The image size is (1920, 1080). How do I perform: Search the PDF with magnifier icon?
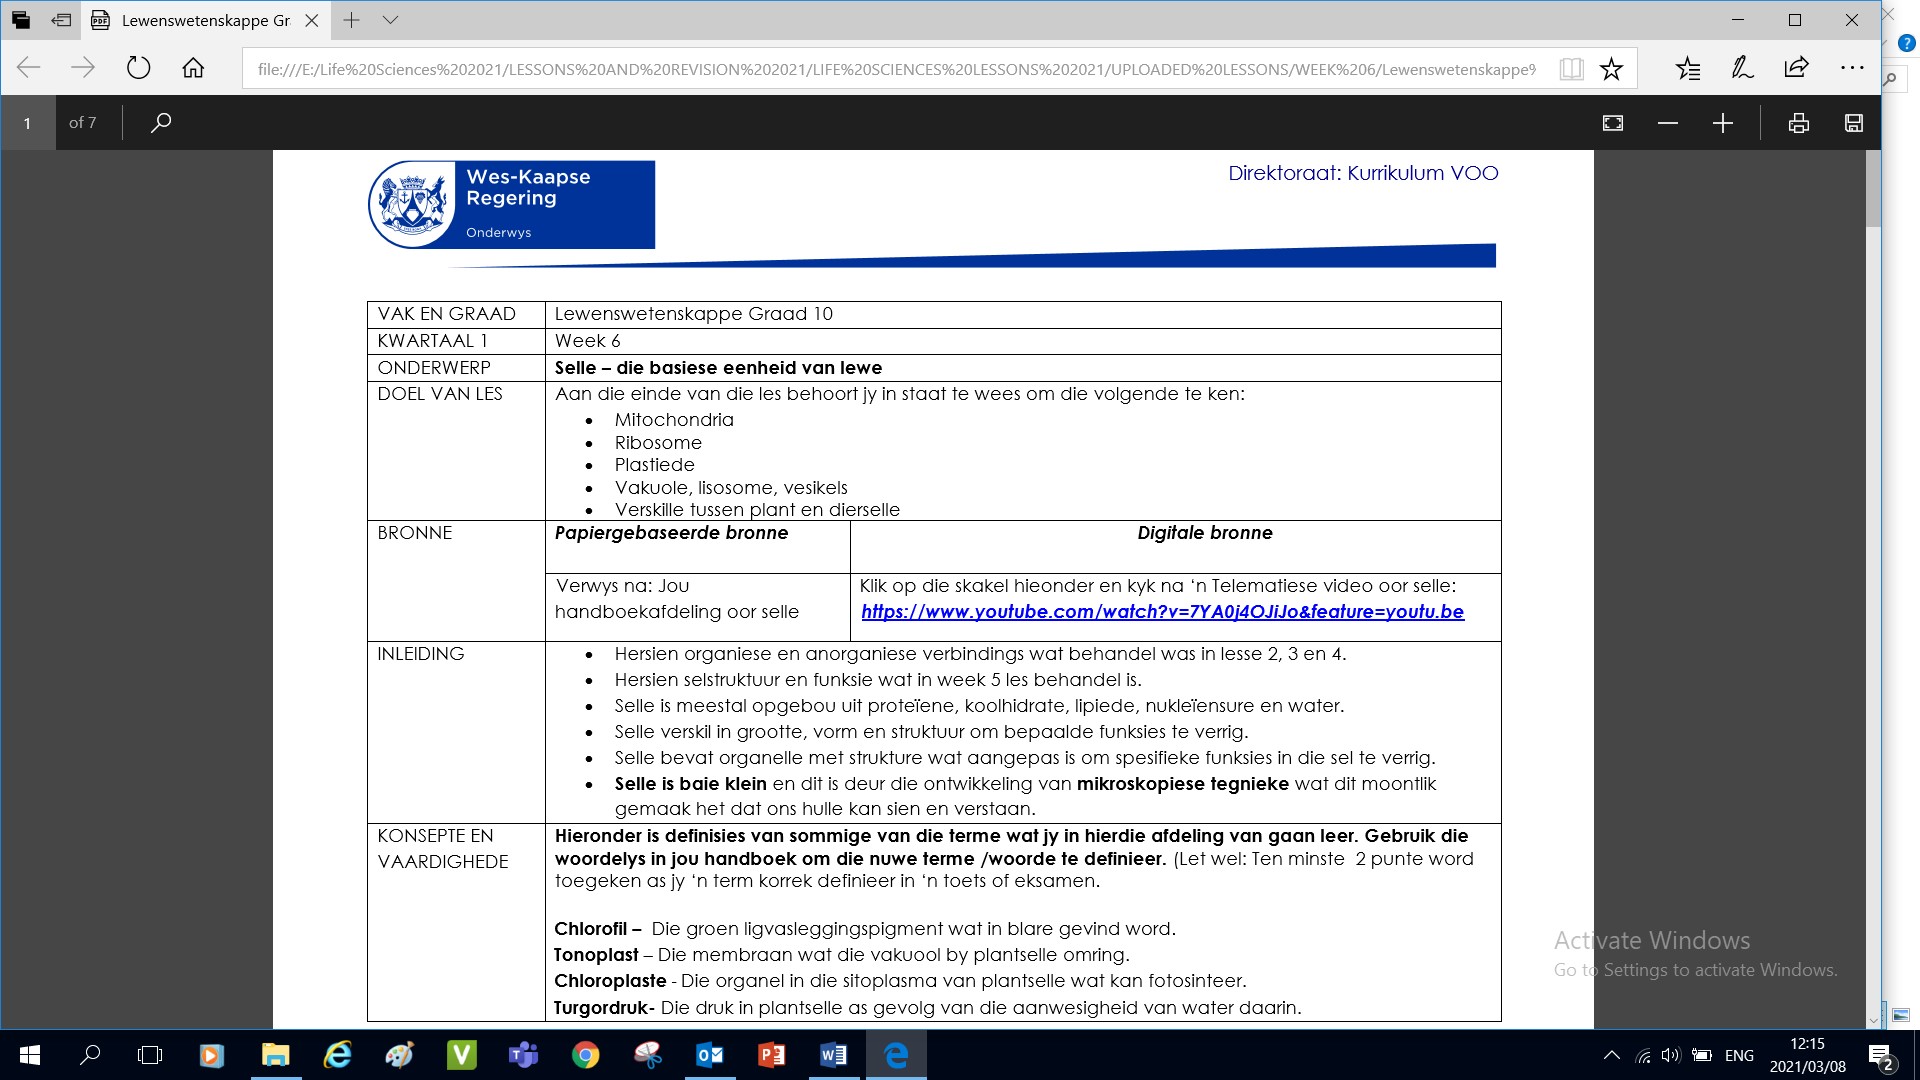[161, 123]
